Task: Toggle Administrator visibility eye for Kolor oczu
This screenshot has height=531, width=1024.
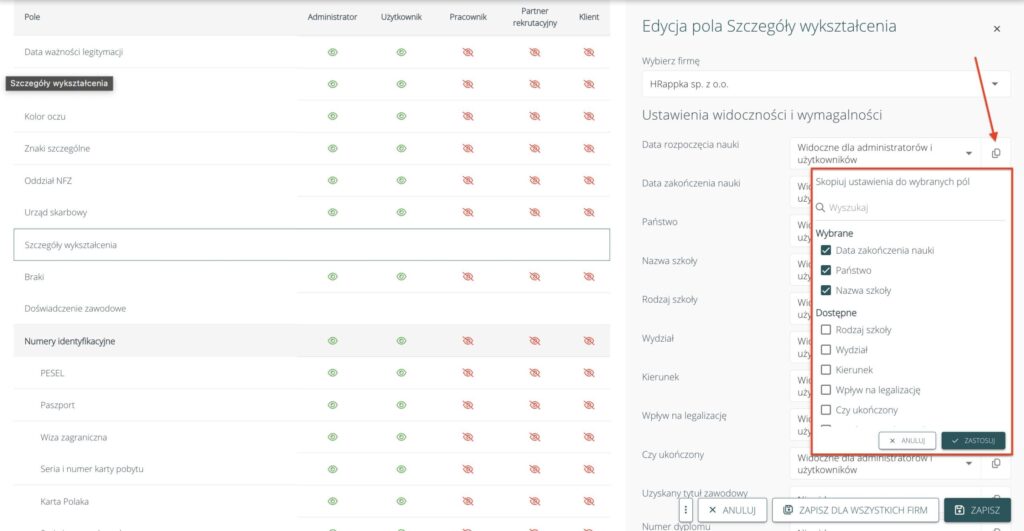Action: 333,116
